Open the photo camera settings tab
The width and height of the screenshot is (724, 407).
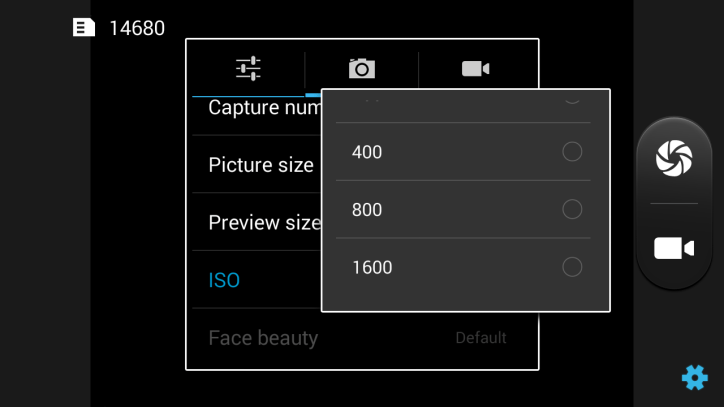361,68
